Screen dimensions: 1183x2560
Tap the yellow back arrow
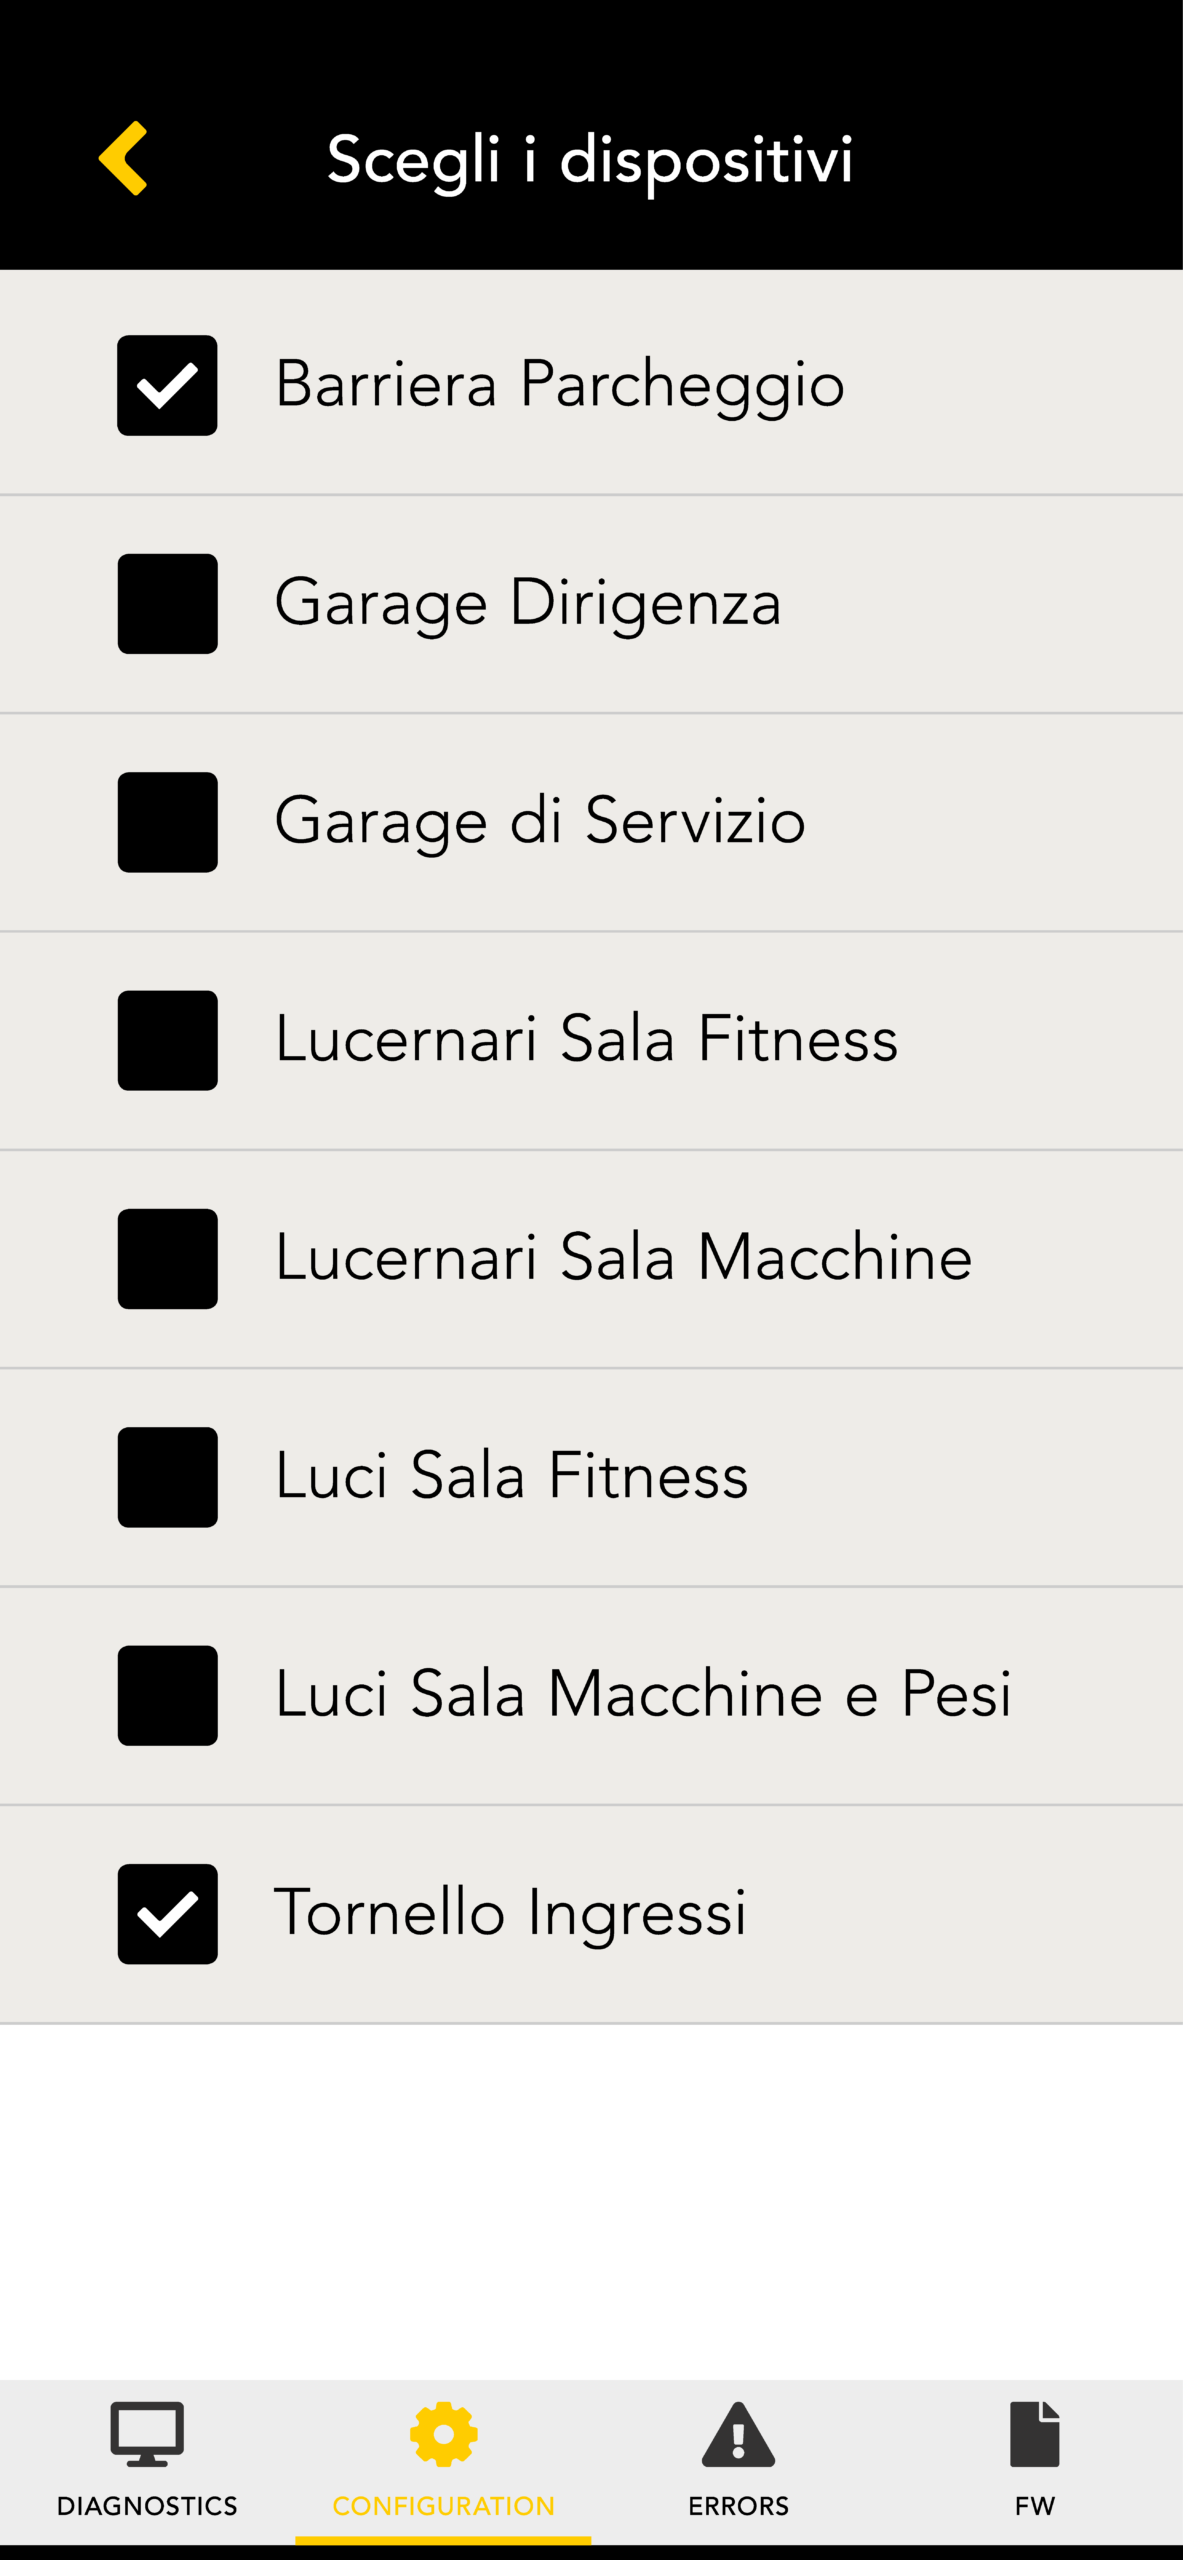click(123, 158)
